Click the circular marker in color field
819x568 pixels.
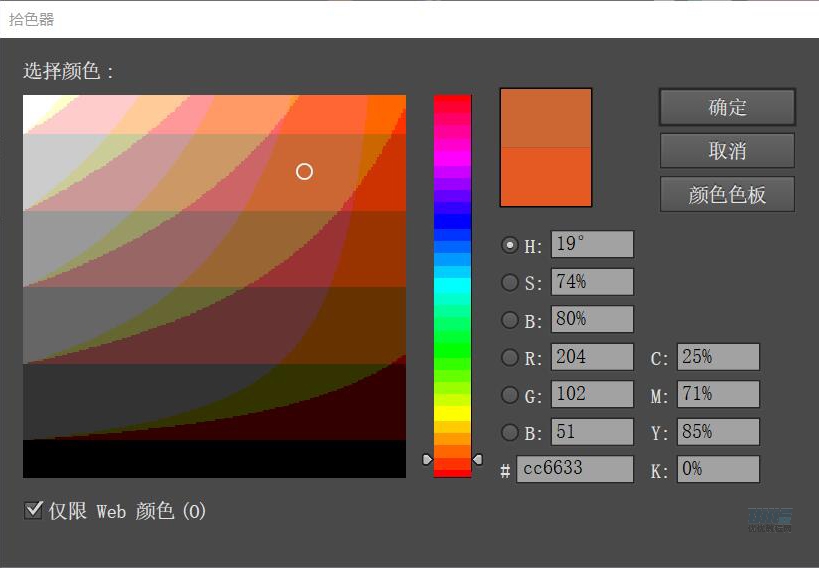305,172
